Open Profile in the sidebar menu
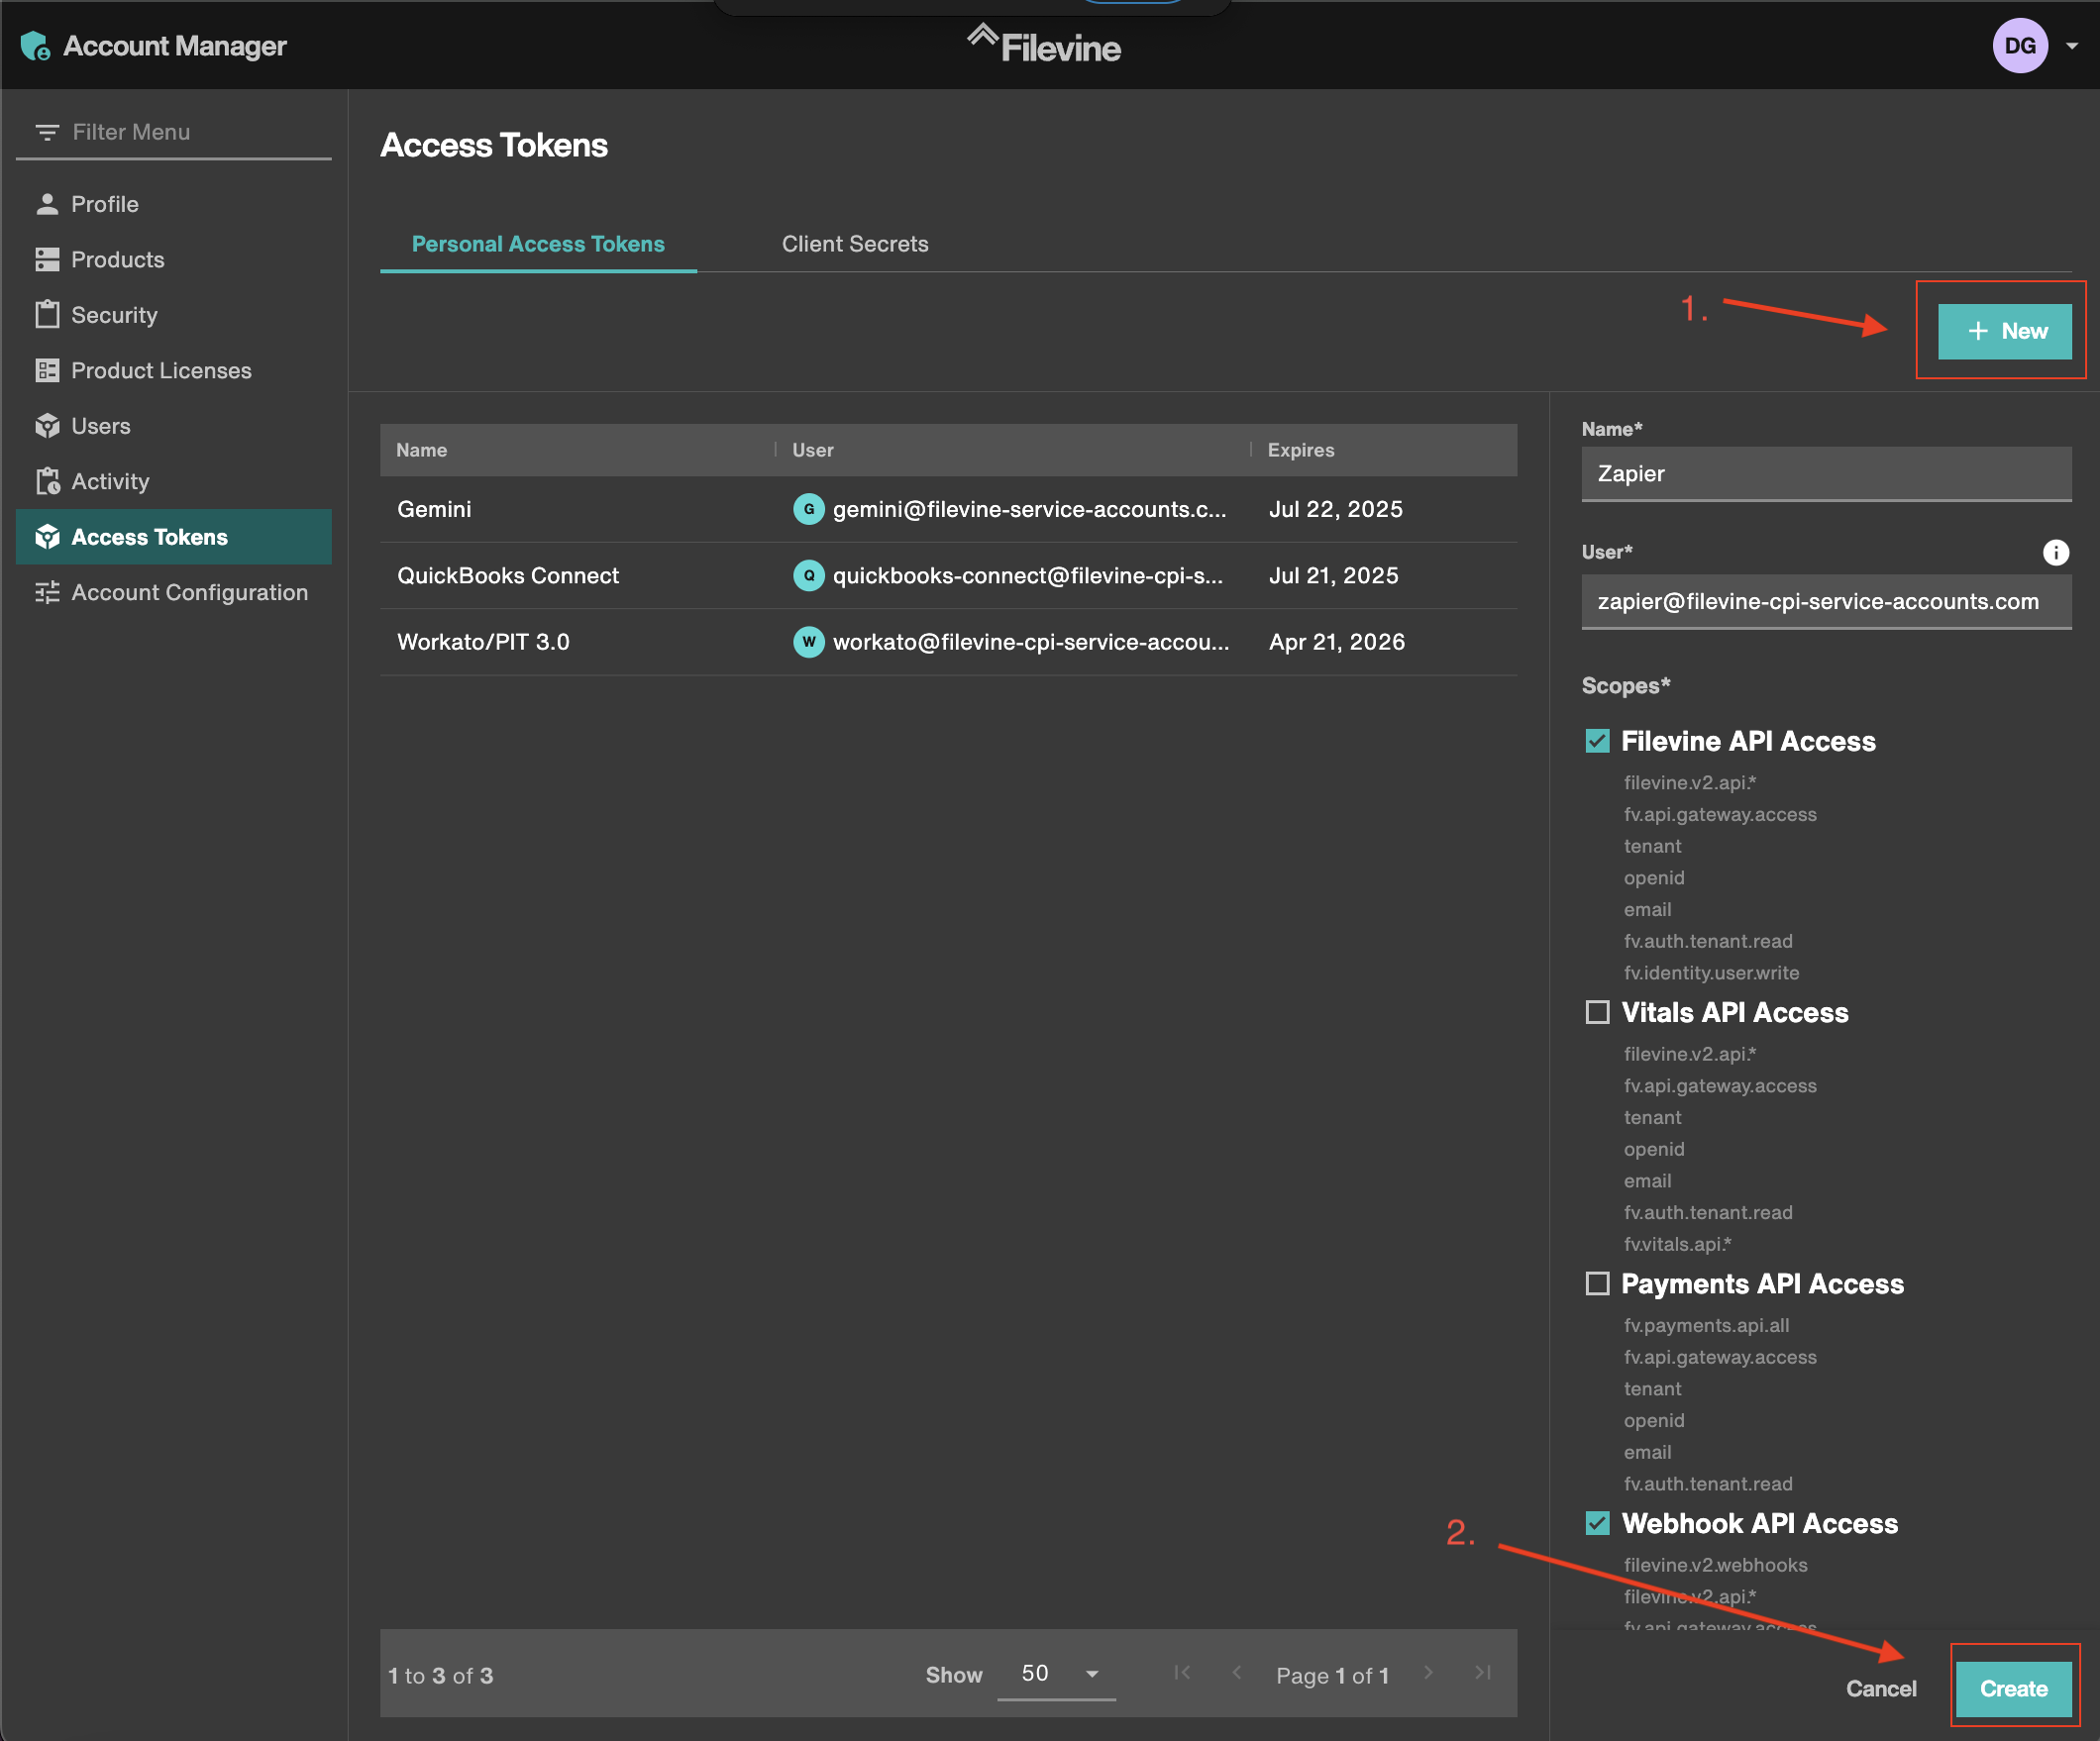2100x1741 pixels. (174, 204)
